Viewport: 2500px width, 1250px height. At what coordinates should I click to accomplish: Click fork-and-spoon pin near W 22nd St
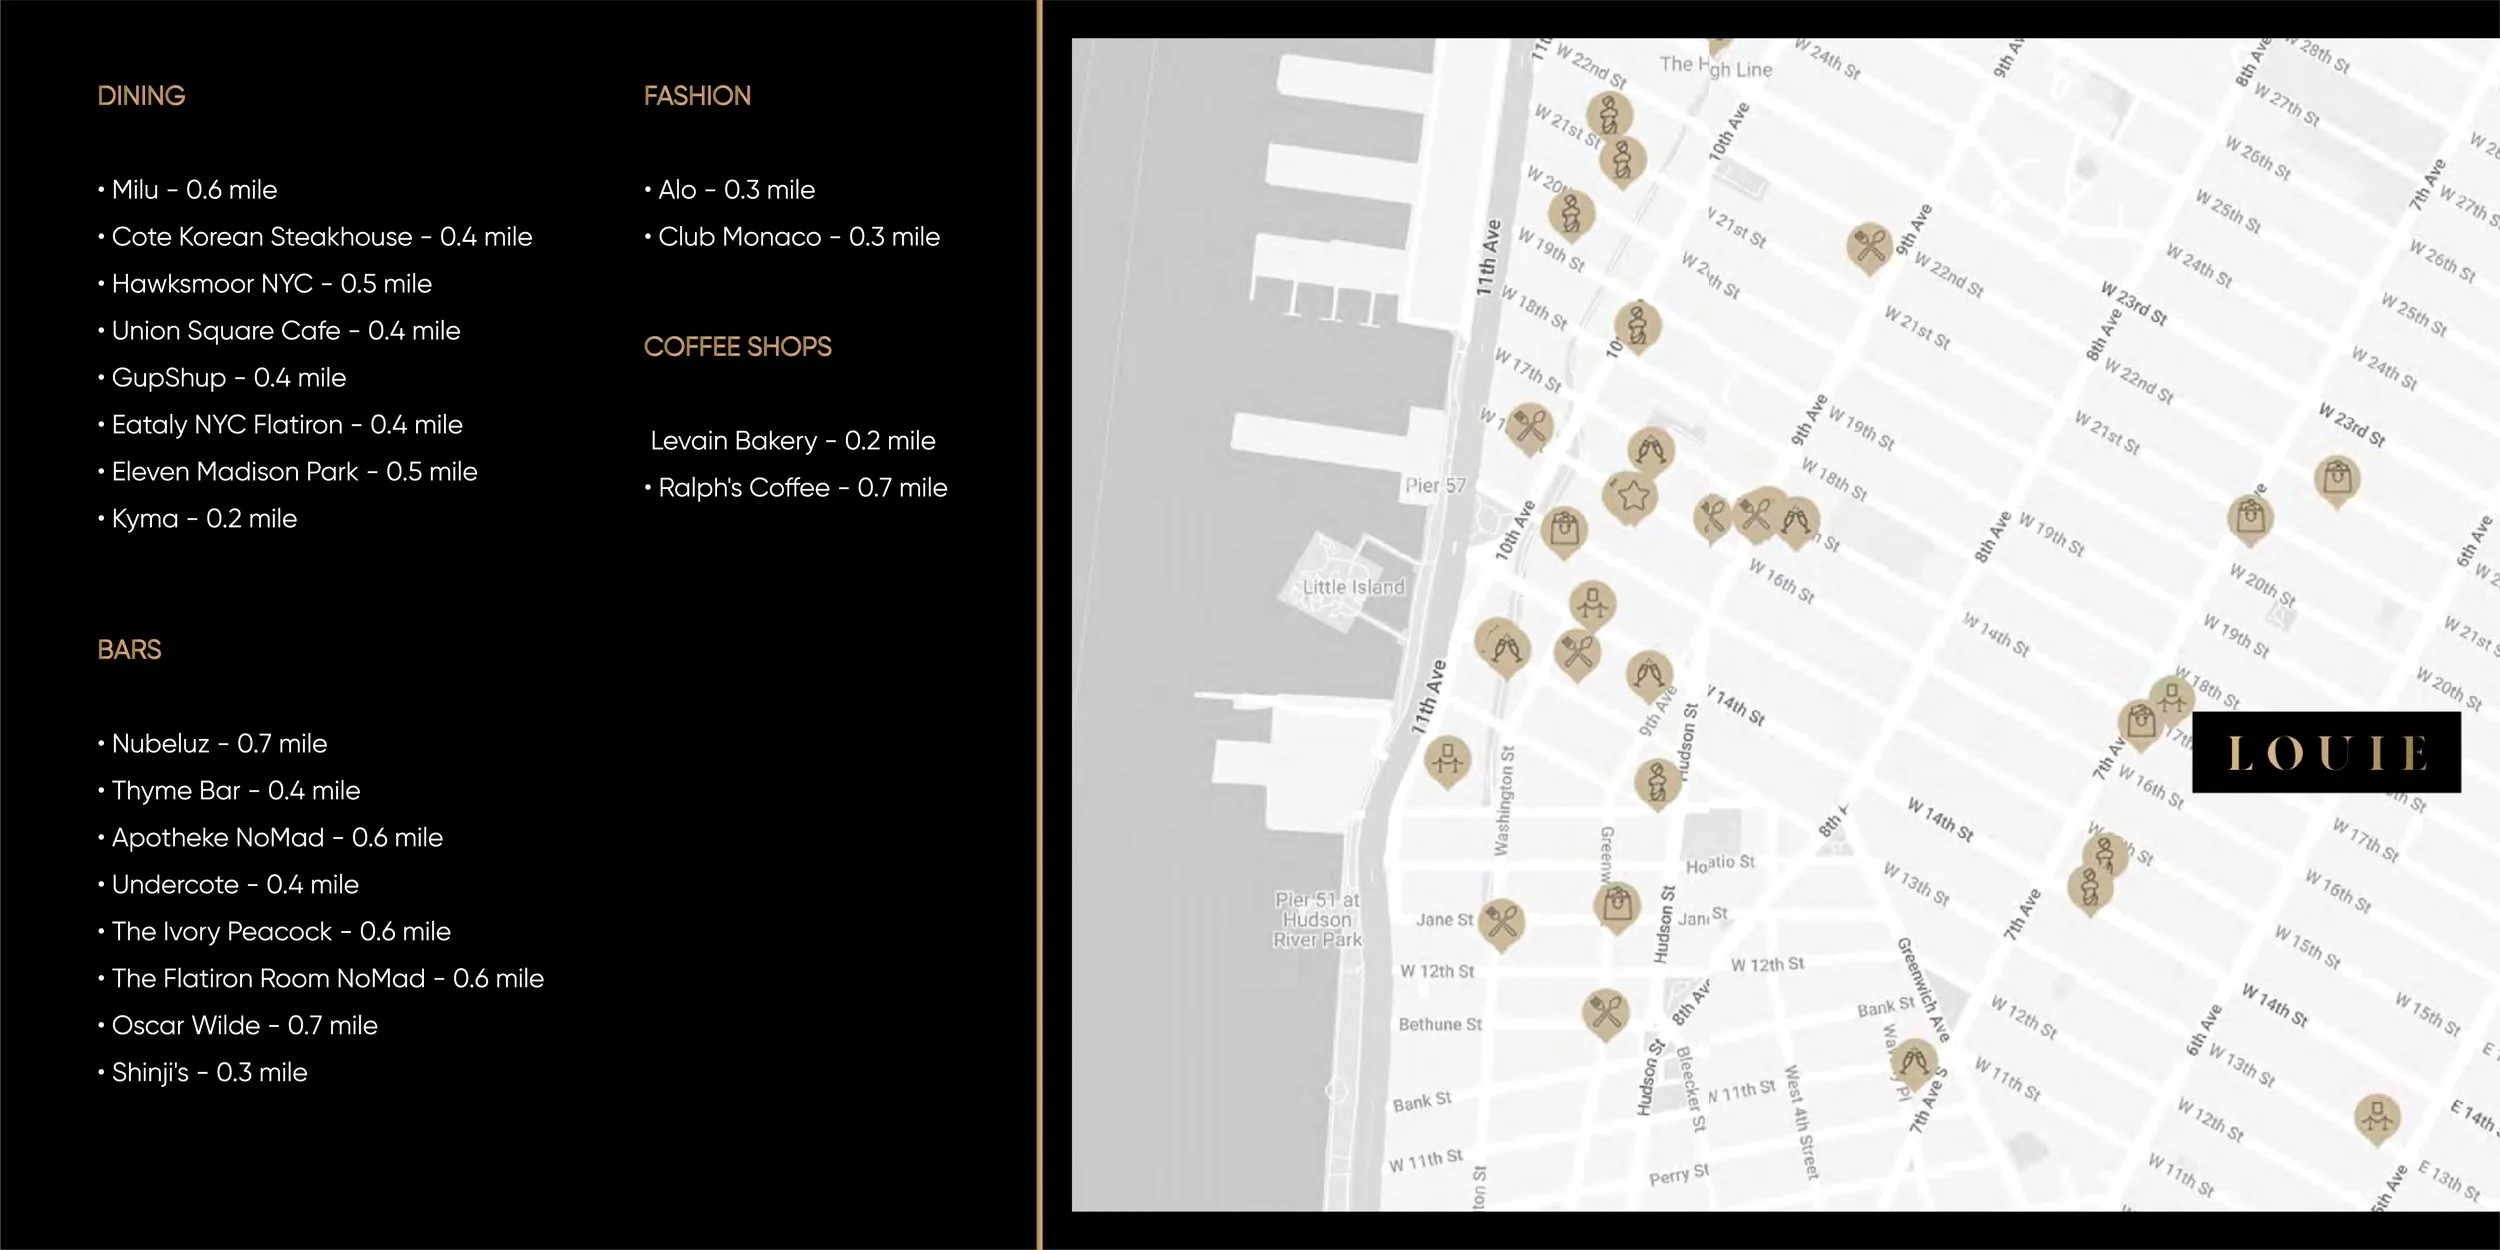point(1869,244)
